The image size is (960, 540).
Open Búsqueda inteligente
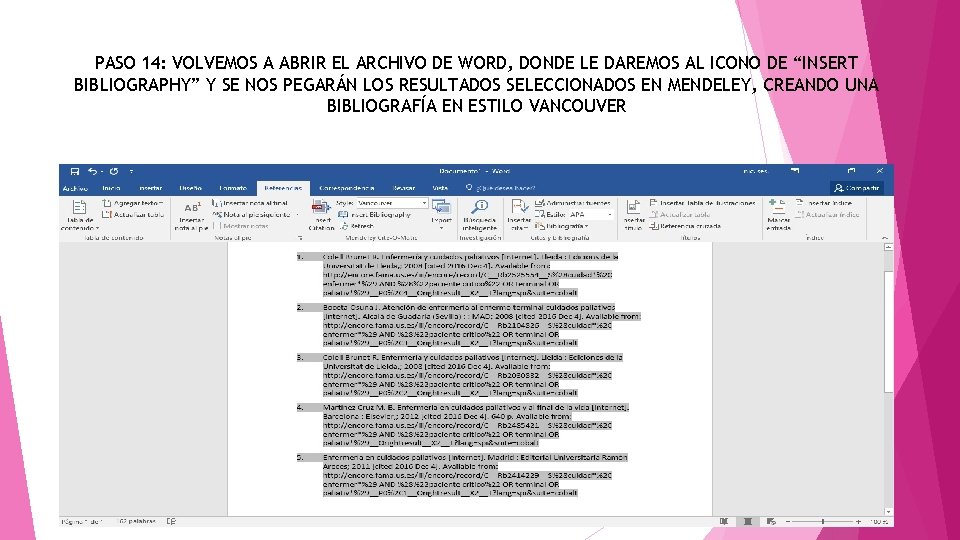click(x=480, y=214)
